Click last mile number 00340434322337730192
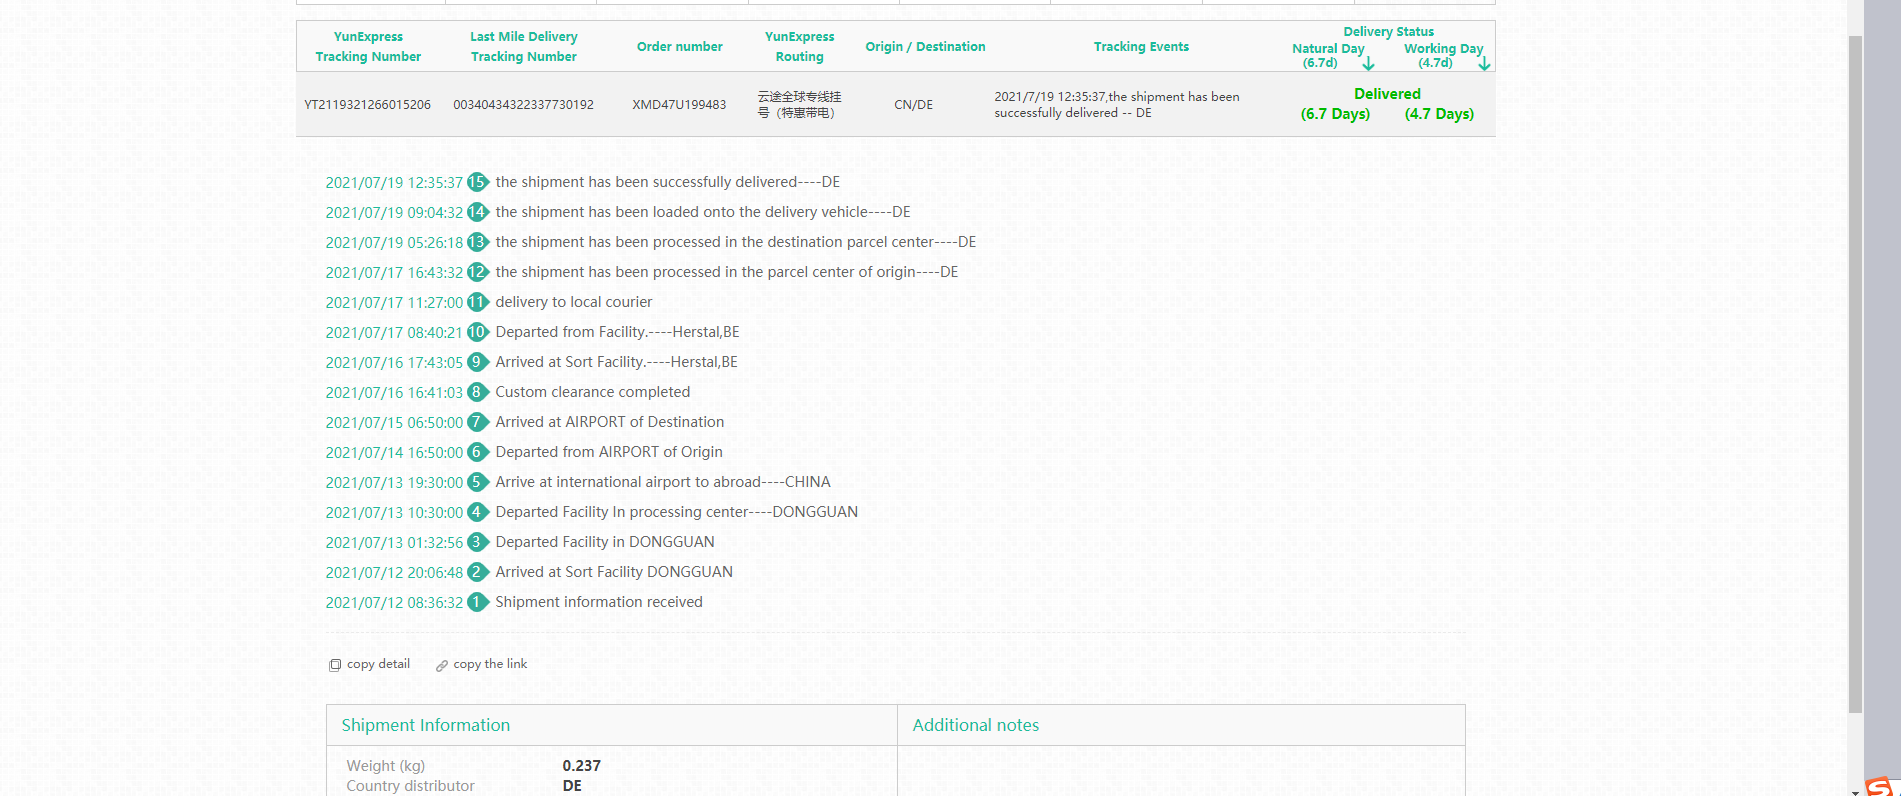Image resolution: width=1901 pixels, height=796 pixels. coord(523,105)
